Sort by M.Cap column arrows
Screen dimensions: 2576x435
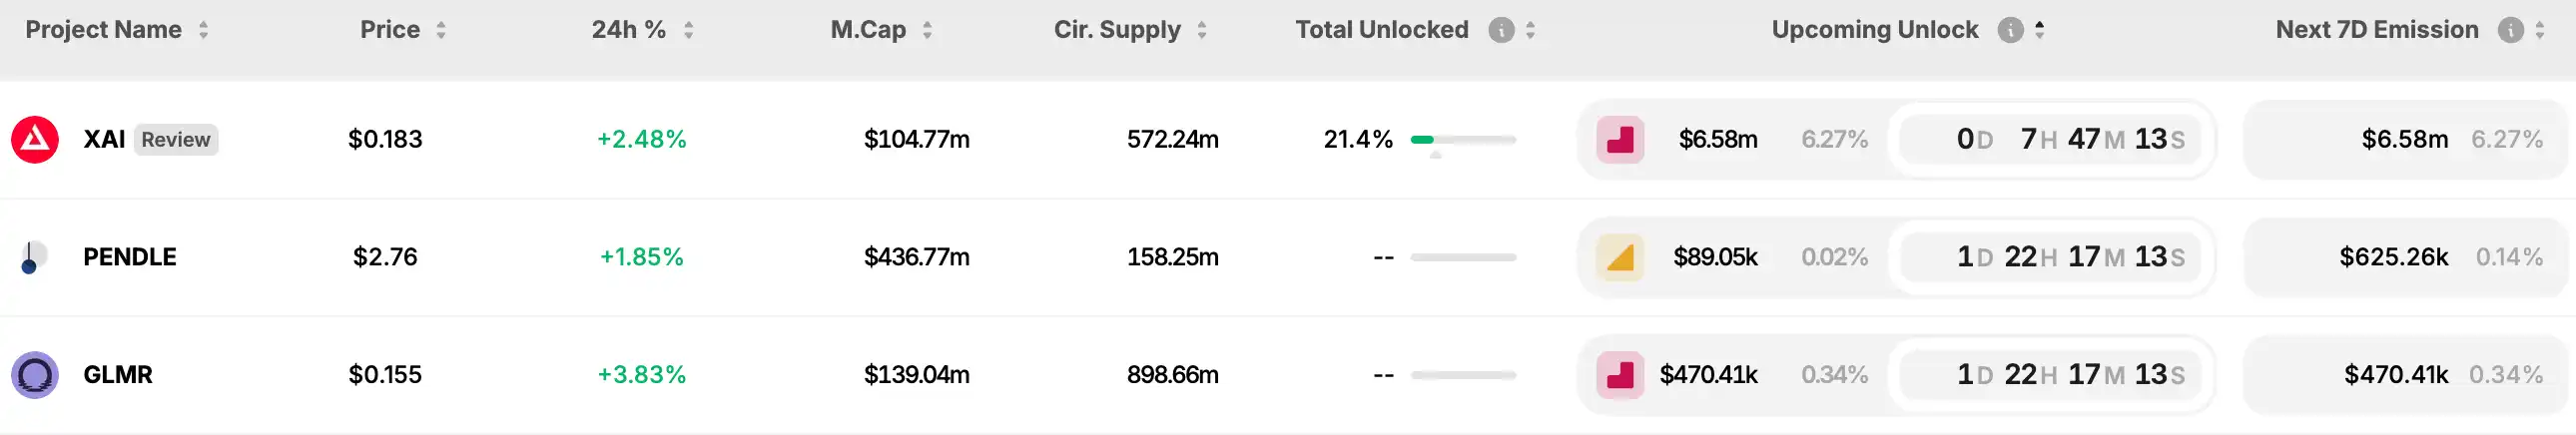click(x=928, y=30)
